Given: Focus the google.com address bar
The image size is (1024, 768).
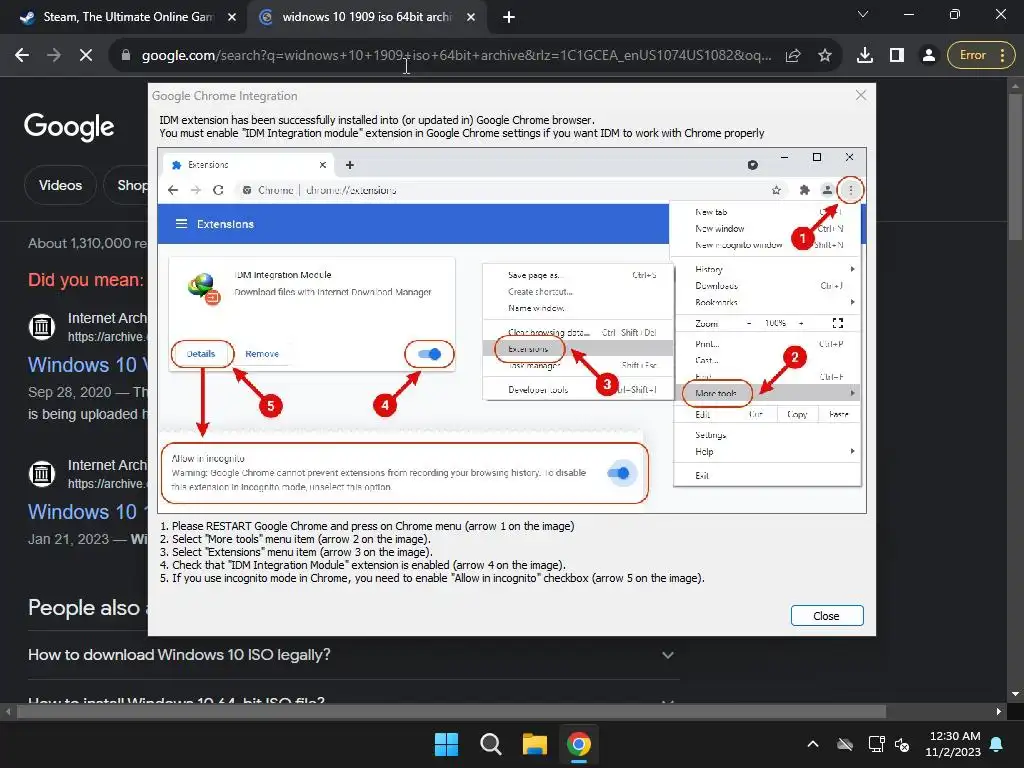Looking at the screenshot, I should (x=456, y=56).
